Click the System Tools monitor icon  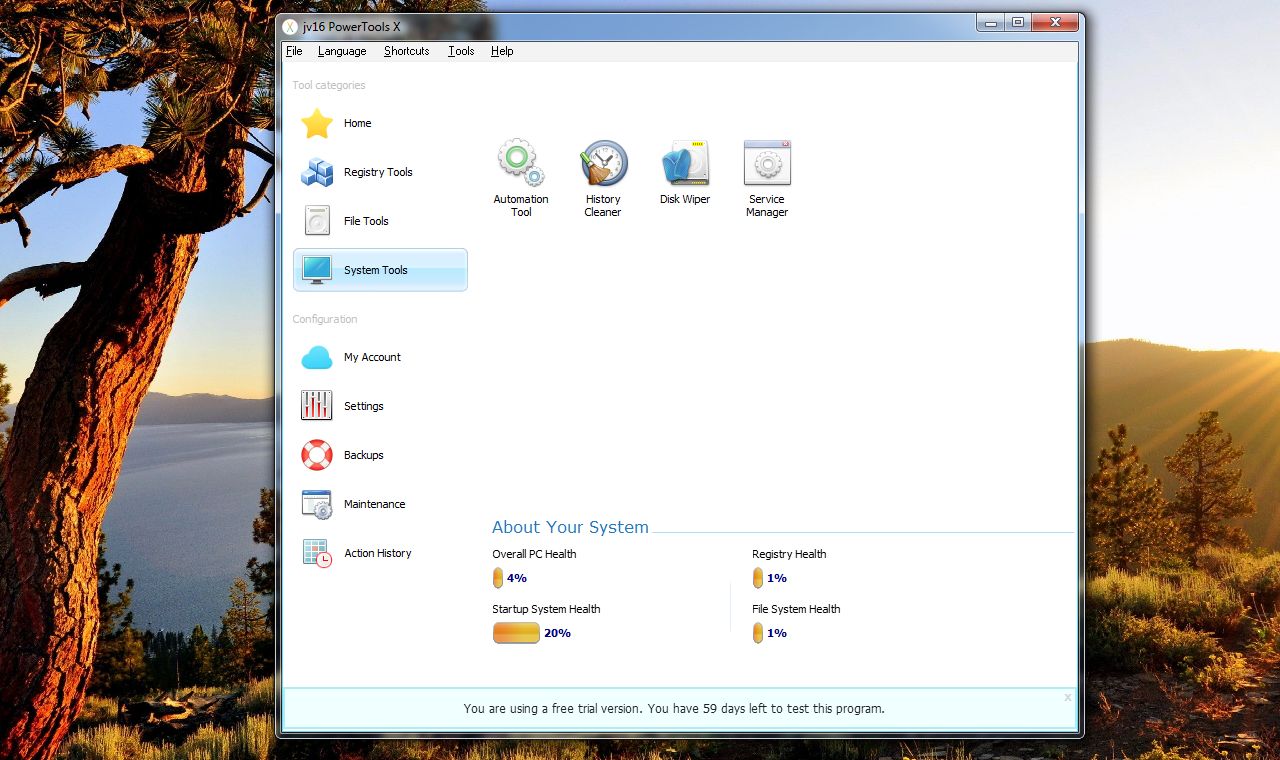(317, 270)
